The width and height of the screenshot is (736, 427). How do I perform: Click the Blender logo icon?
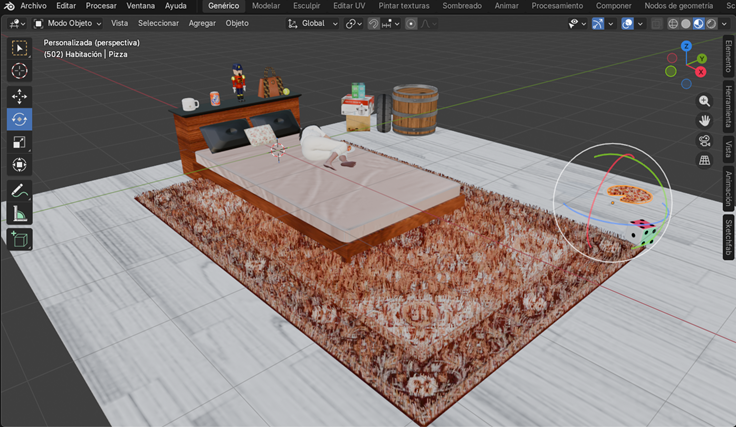[9, 6]
